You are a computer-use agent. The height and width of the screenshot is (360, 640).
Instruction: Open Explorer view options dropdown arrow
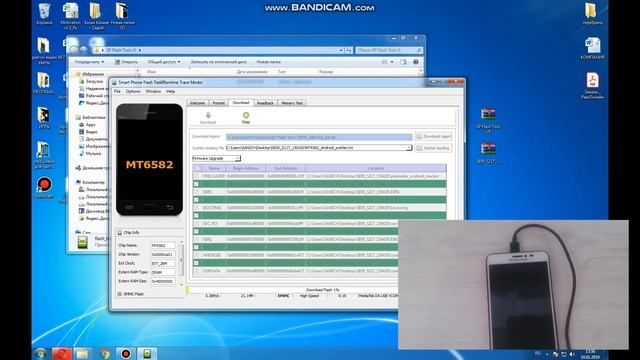pyautogui.click(x=392, y=62)
